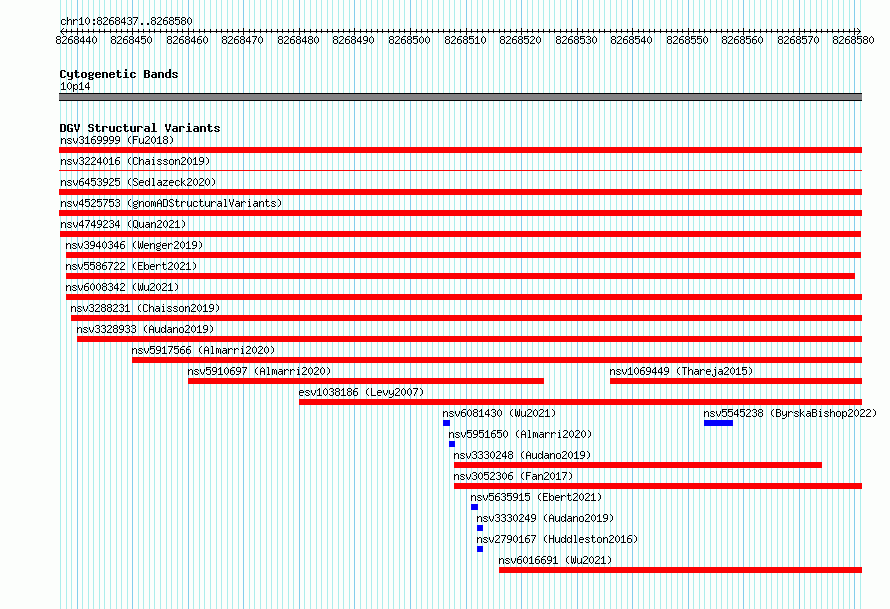Image resolution: width=890 pixels, height=609 pixels.
Task: Click the blue bar under nsv5545238
Action: 718,423
